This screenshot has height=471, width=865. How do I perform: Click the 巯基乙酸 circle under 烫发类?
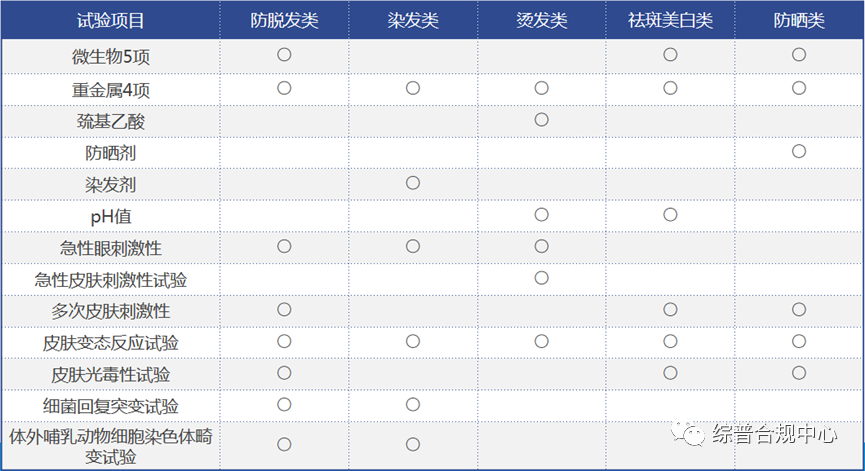[x=541, y=119]
